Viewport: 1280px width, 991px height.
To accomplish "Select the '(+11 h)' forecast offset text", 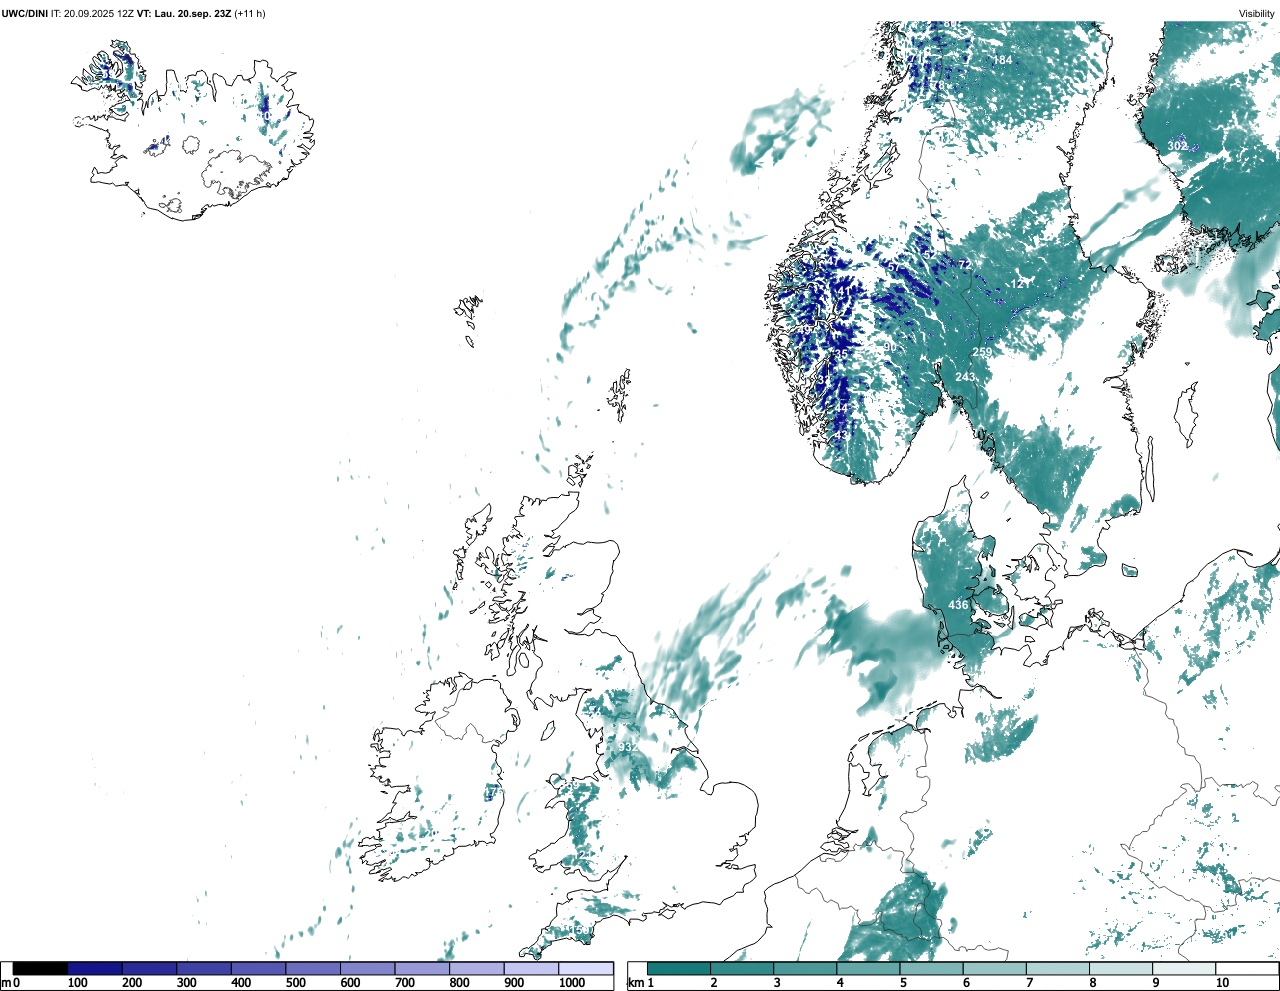I will click(x=249, y=13).
